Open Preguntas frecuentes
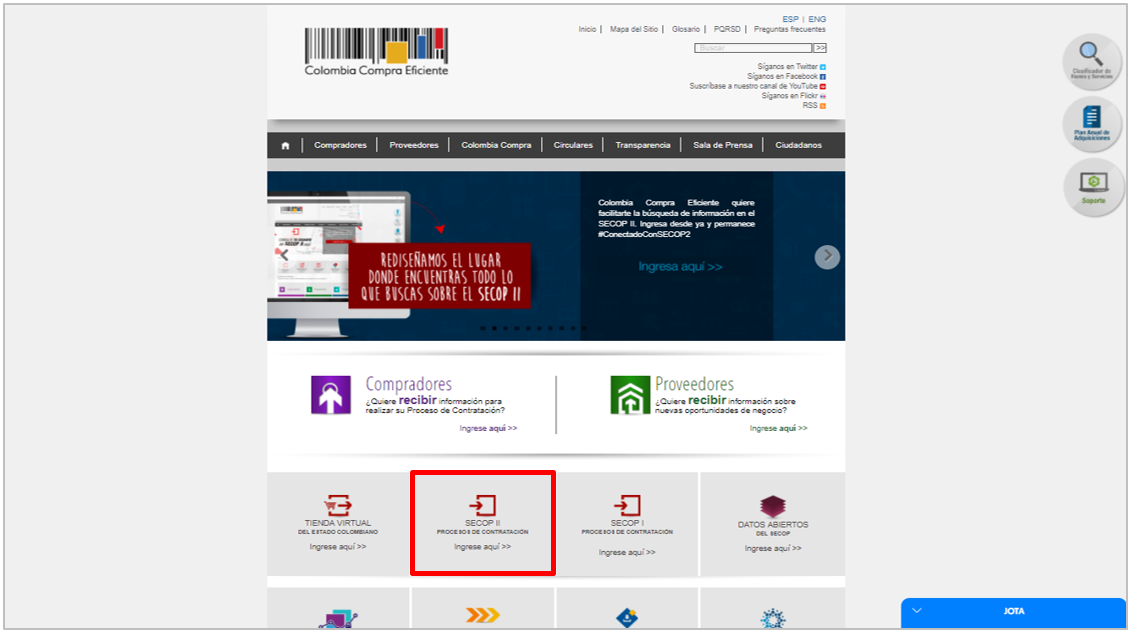This screenshot has width=1132, height=634. [x=790, y=30]
